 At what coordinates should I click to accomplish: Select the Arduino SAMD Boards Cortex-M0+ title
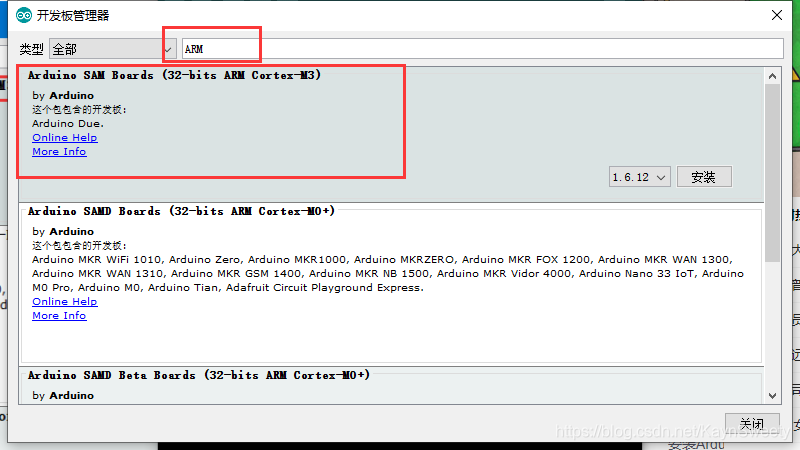(181, 211)
